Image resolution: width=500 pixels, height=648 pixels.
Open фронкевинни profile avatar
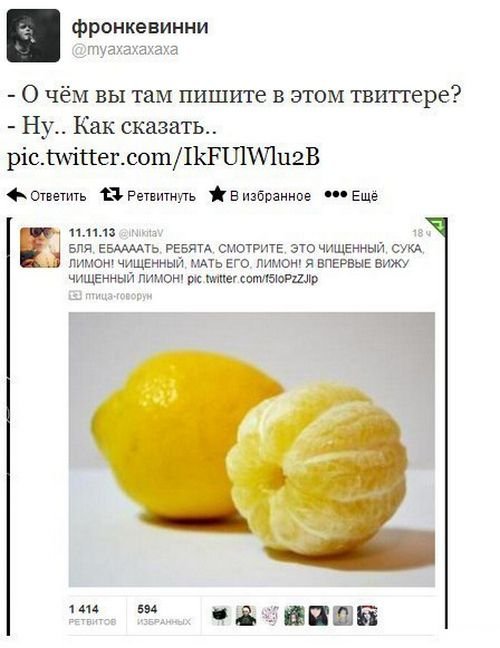[33, 36]
